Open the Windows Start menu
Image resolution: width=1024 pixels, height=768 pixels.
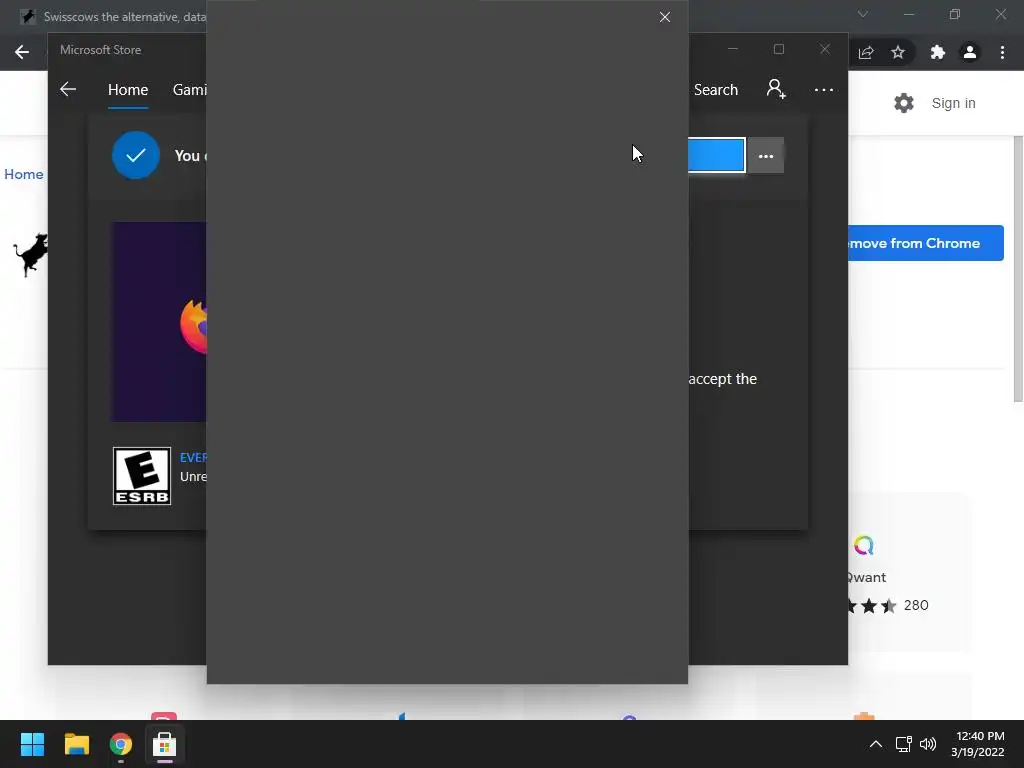(32, 744)
